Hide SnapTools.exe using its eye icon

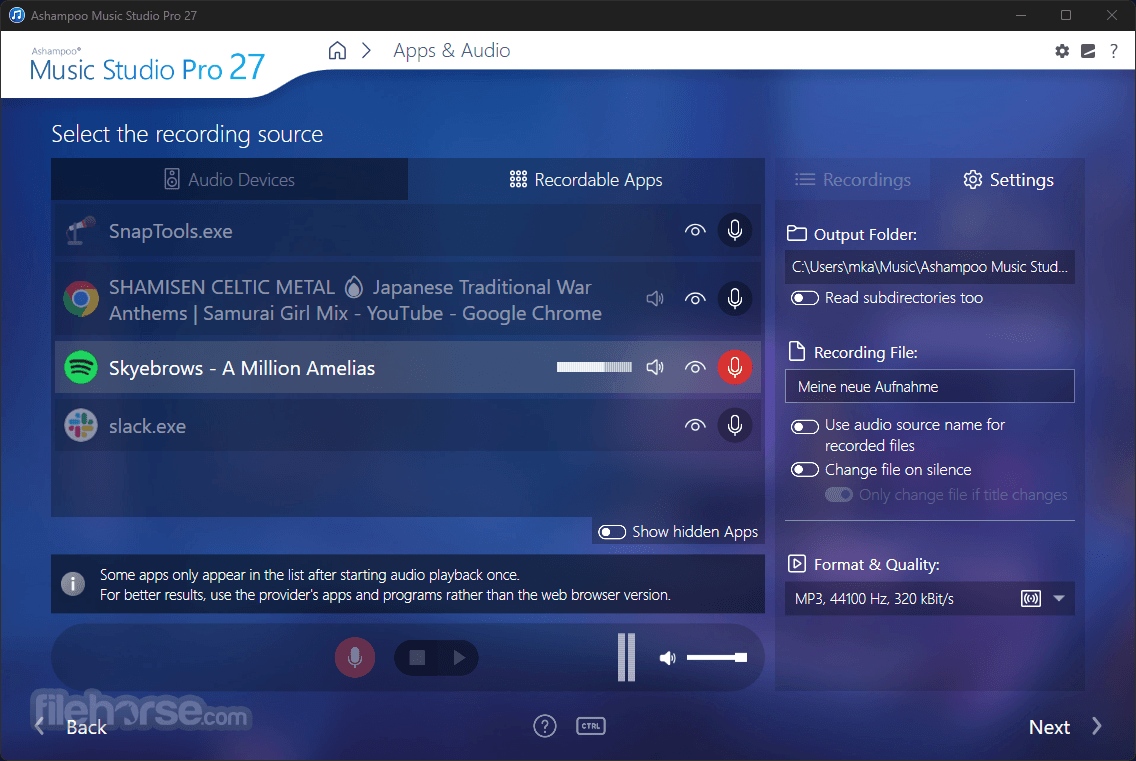click(x=695, y=230)
